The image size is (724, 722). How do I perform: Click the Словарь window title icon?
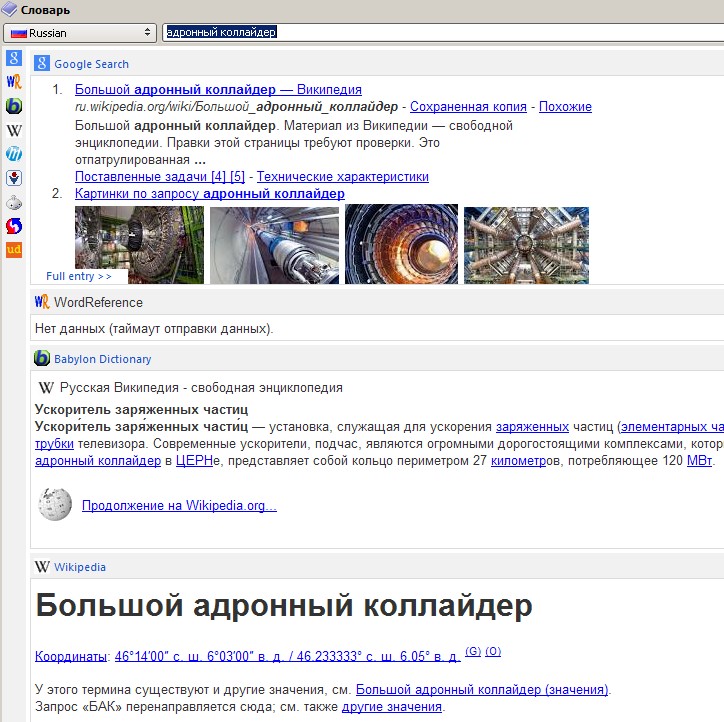pos(9,9)
